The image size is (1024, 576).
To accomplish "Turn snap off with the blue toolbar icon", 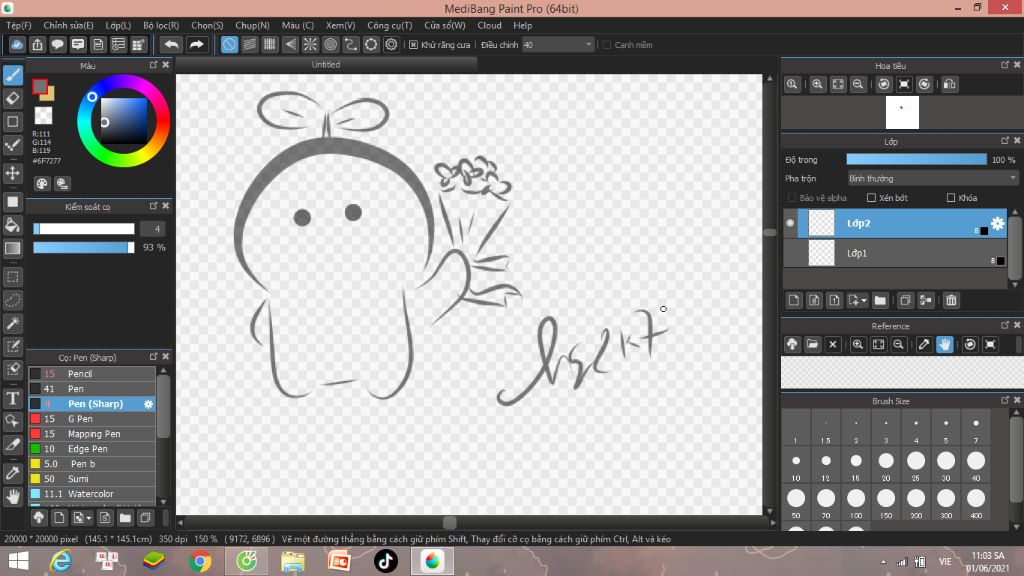I will [229, 44].
